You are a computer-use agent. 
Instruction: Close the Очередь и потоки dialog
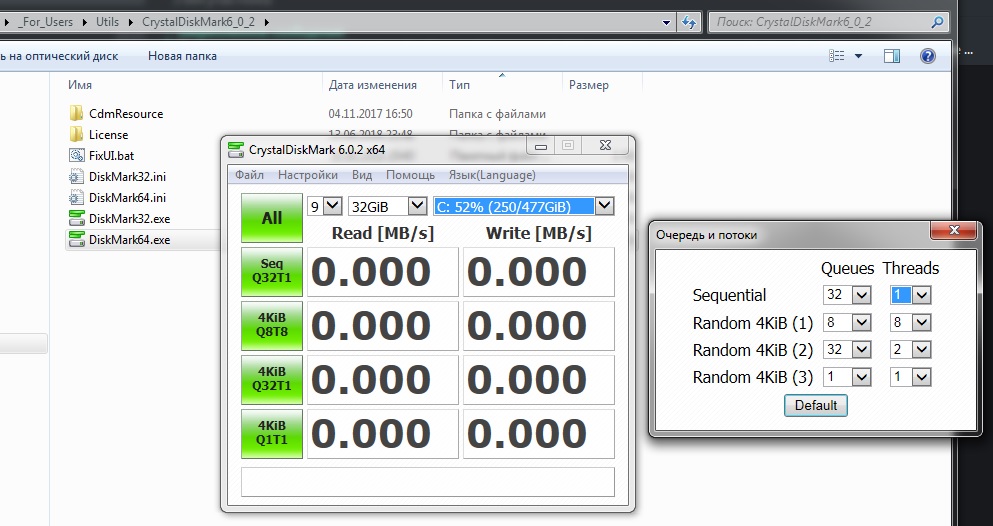coord(954,230)
